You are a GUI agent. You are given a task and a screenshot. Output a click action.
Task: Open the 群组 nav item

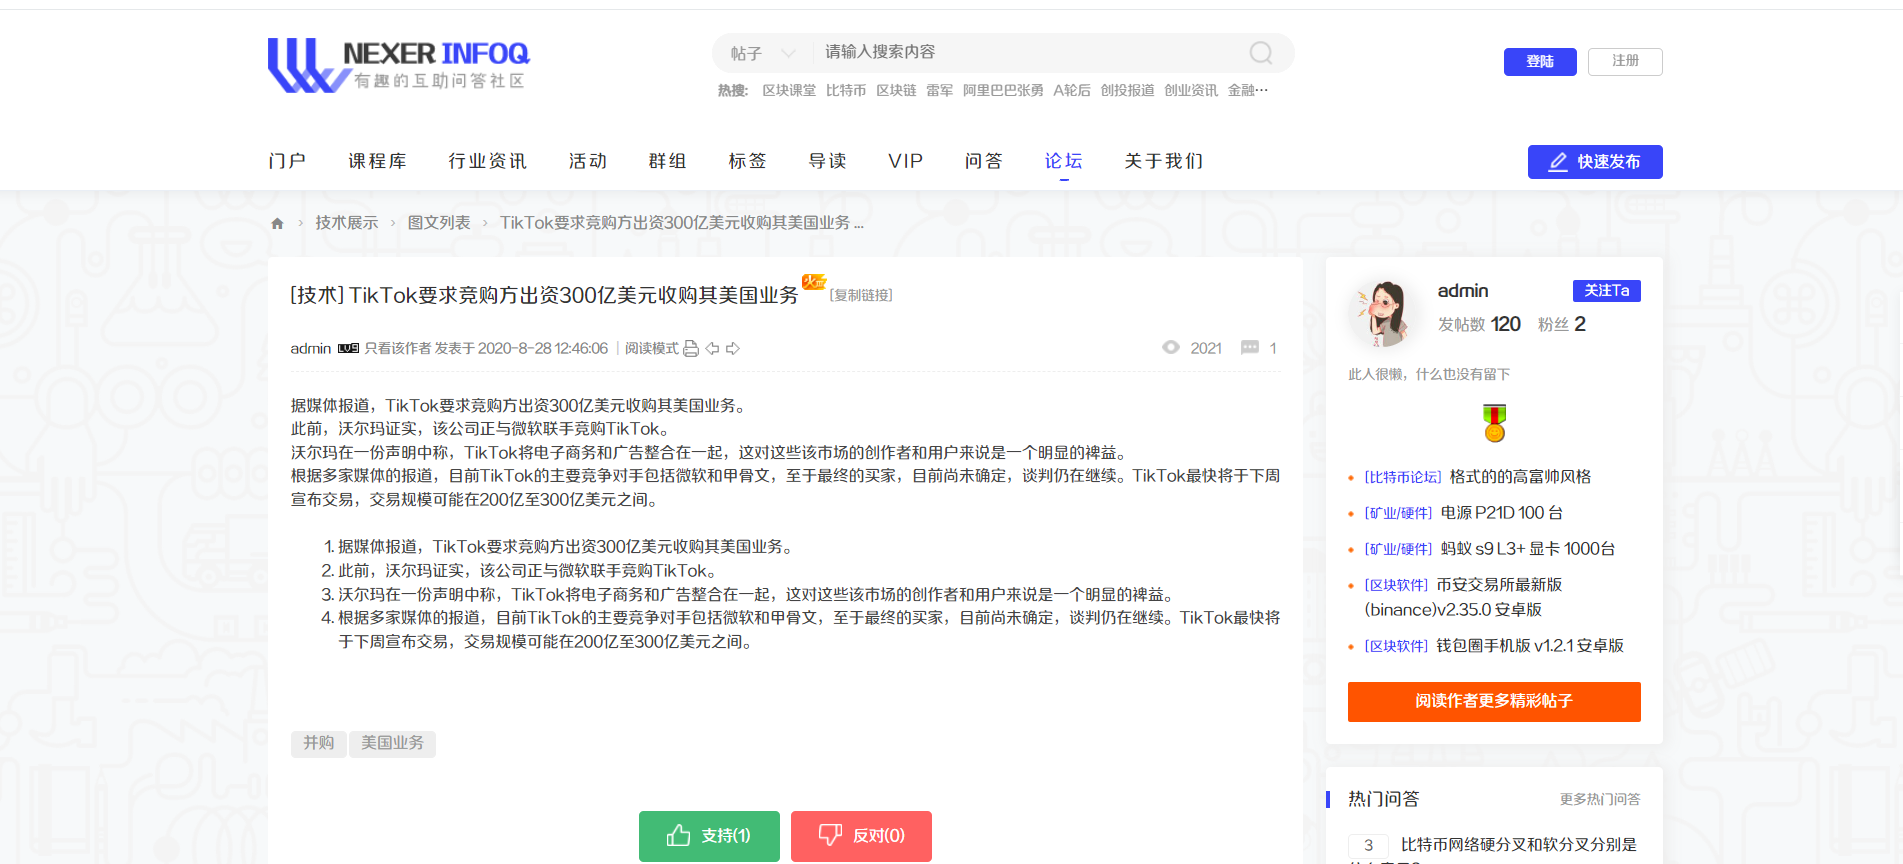[x=667, y=161]
